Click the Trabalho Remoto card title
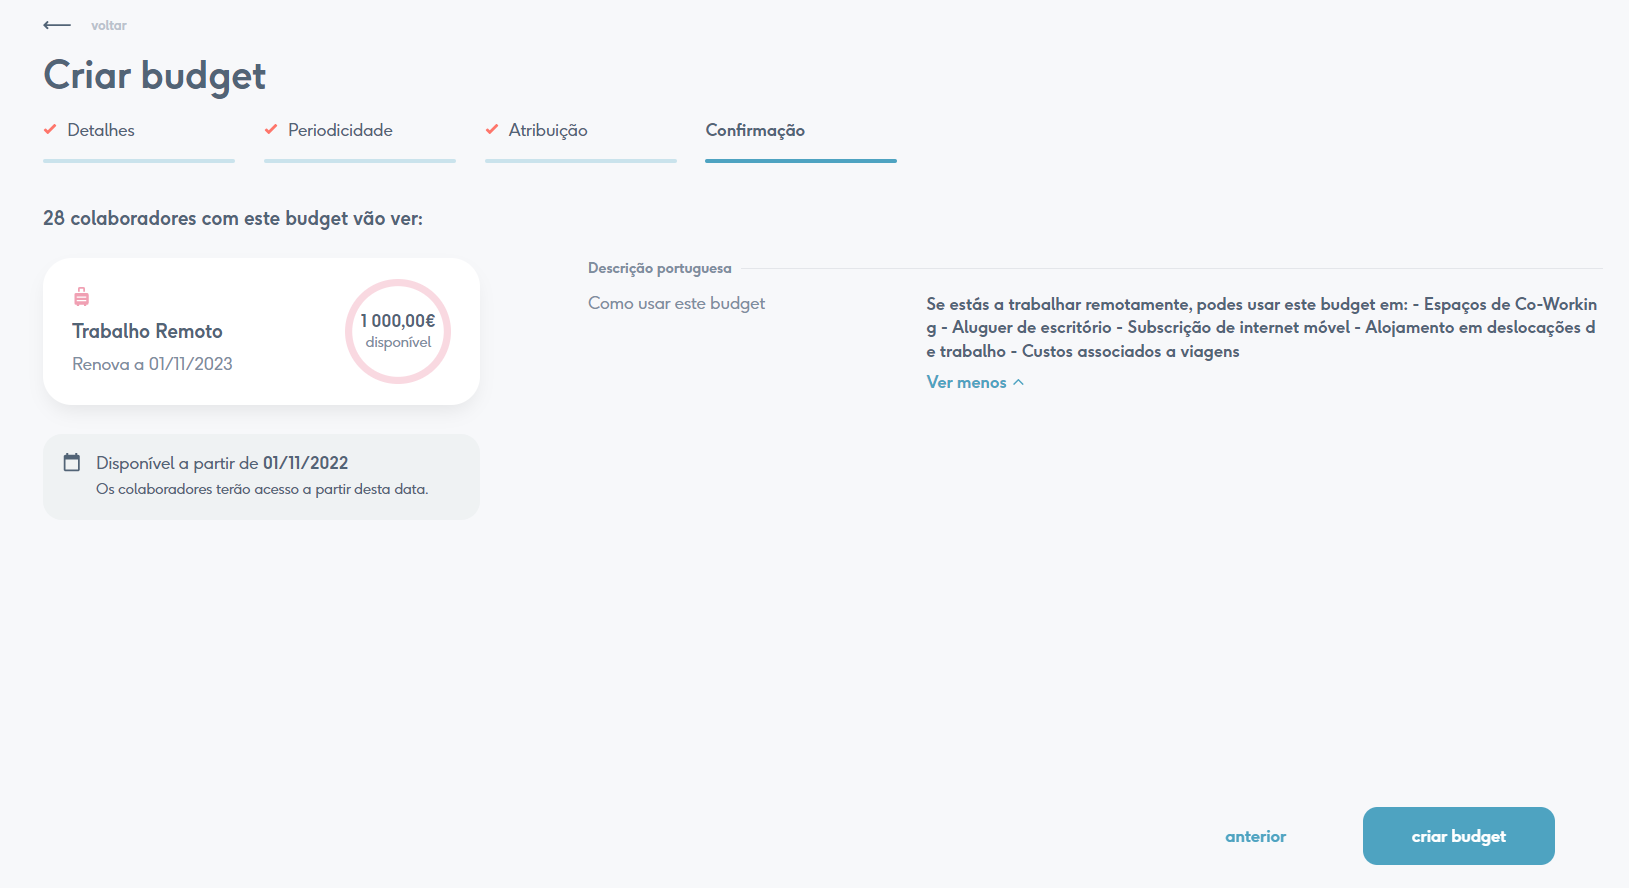The image size is (1629, 888). [x=147, y=331]
